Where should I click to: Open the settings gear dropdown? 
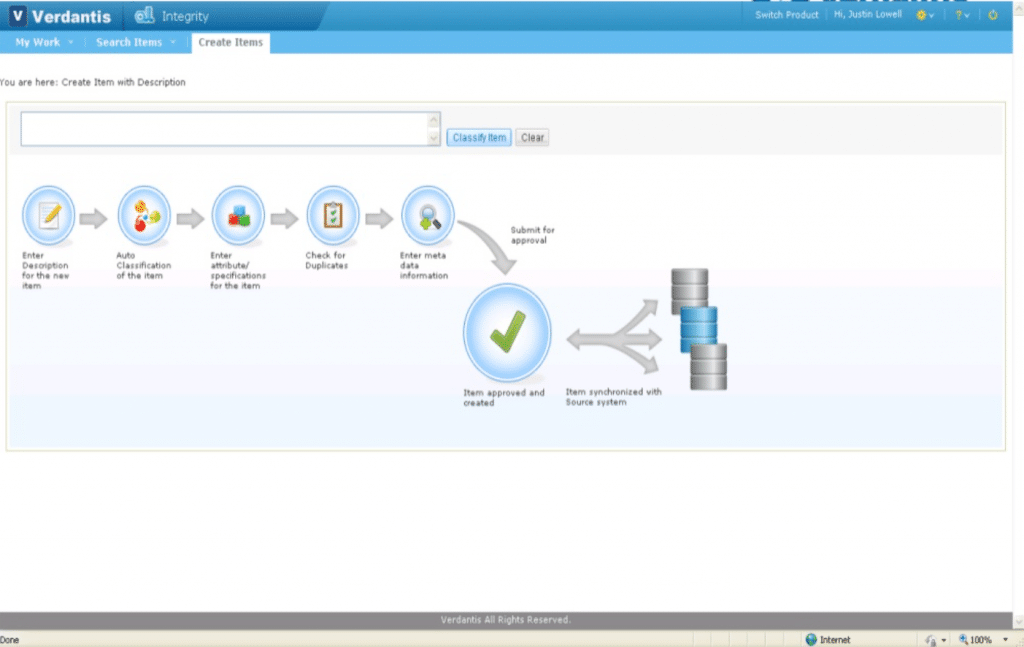coord(926,15)
